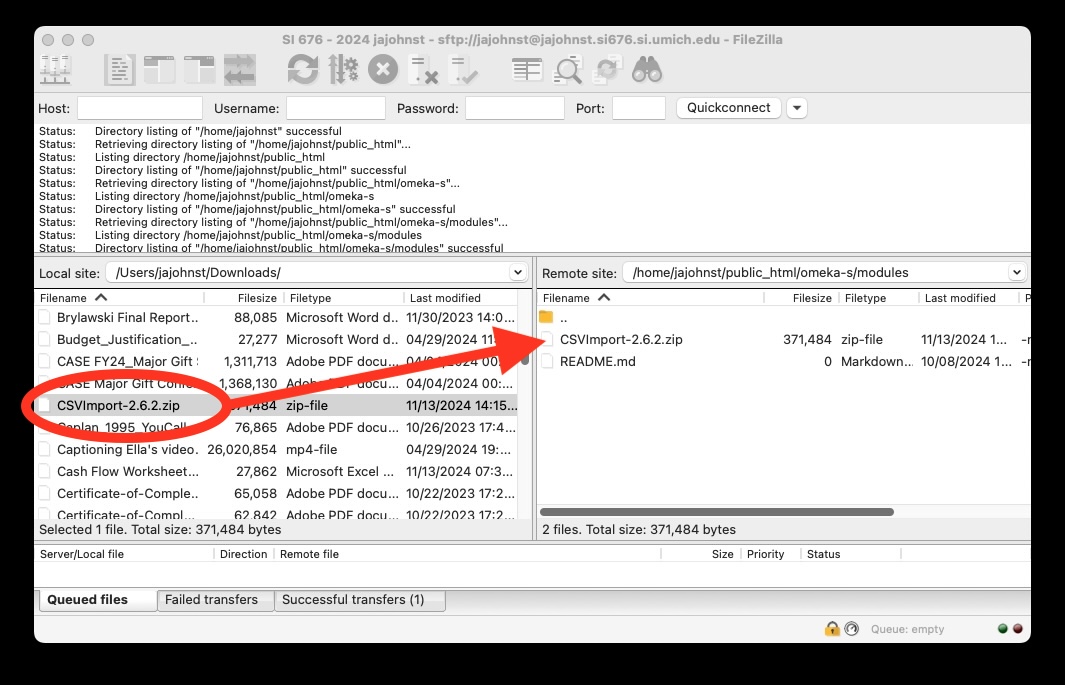This screenshot has width=1065, height=685.
Task: Toggle processing of the transfer queue
Action: tap(343, 70)
